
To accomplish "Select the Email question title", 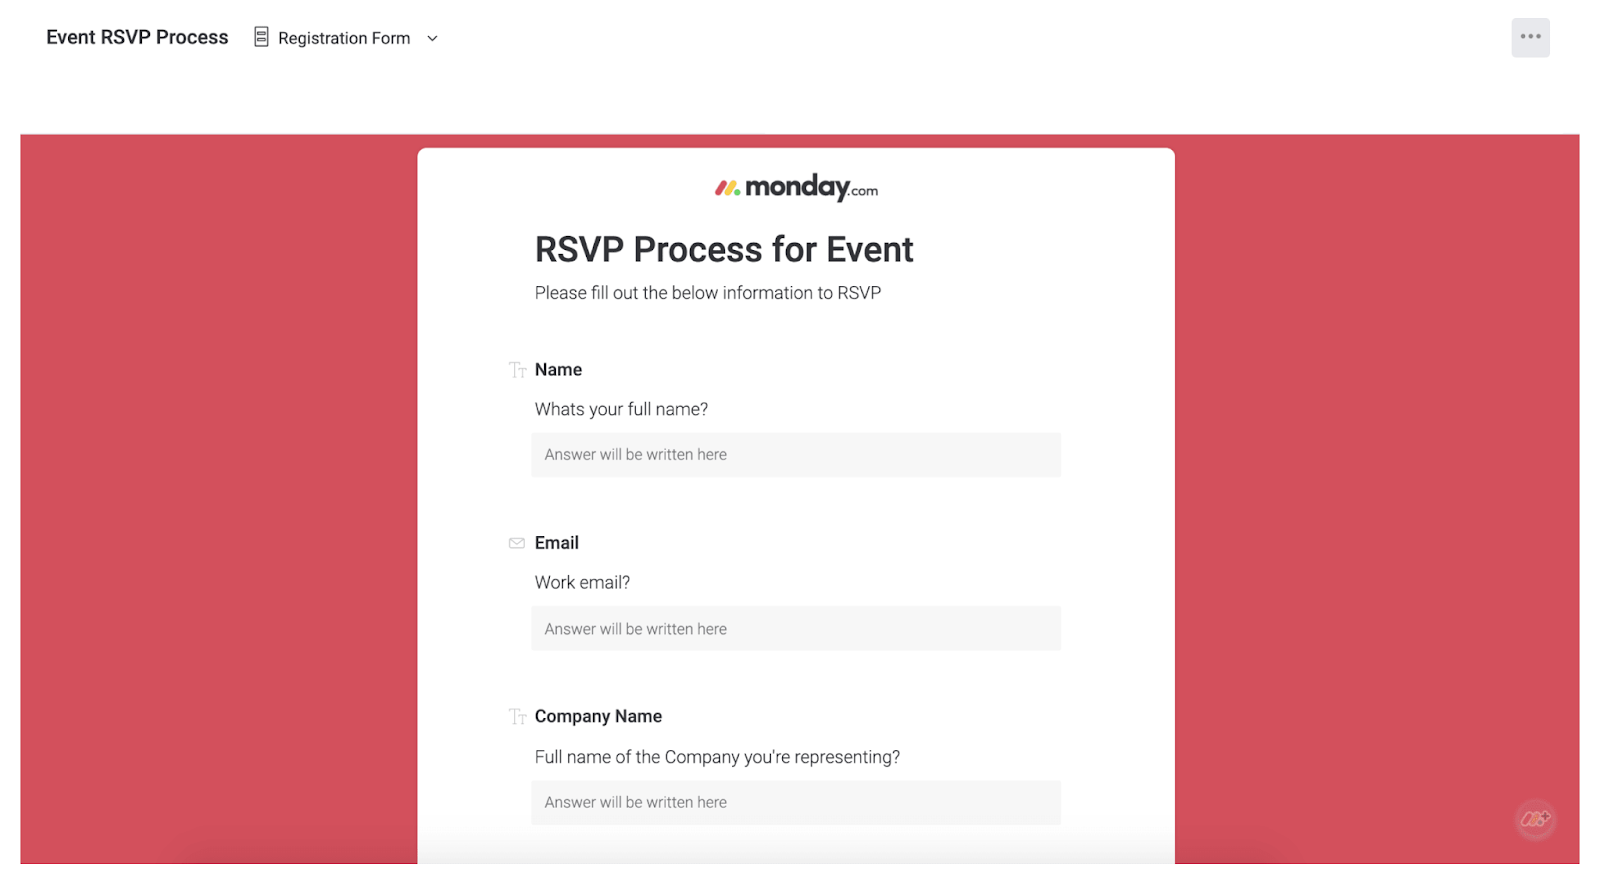I will [557, 543].
